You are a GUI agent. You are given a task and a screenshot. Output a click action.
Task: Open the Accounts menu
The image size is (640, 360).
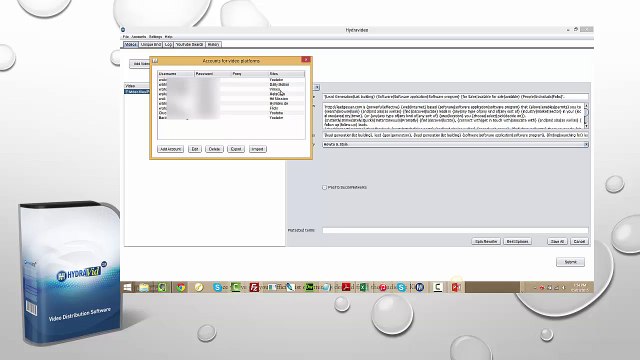tap(139, 37)
